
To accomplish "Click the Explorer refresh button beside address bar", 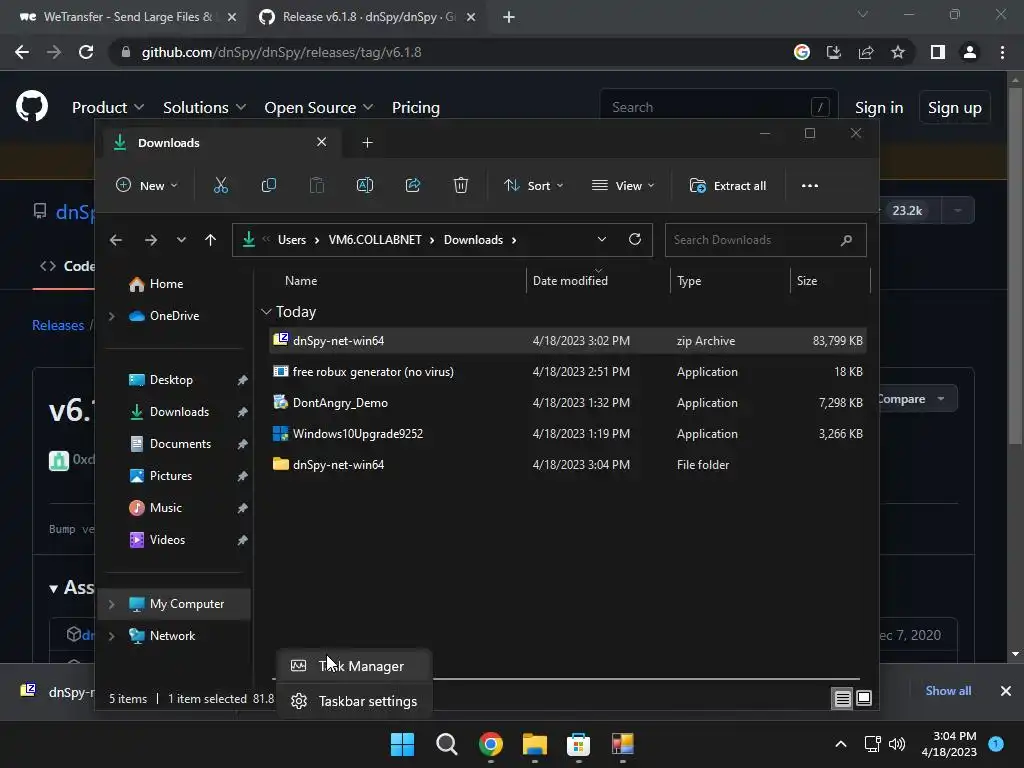I will click(635, 240).
